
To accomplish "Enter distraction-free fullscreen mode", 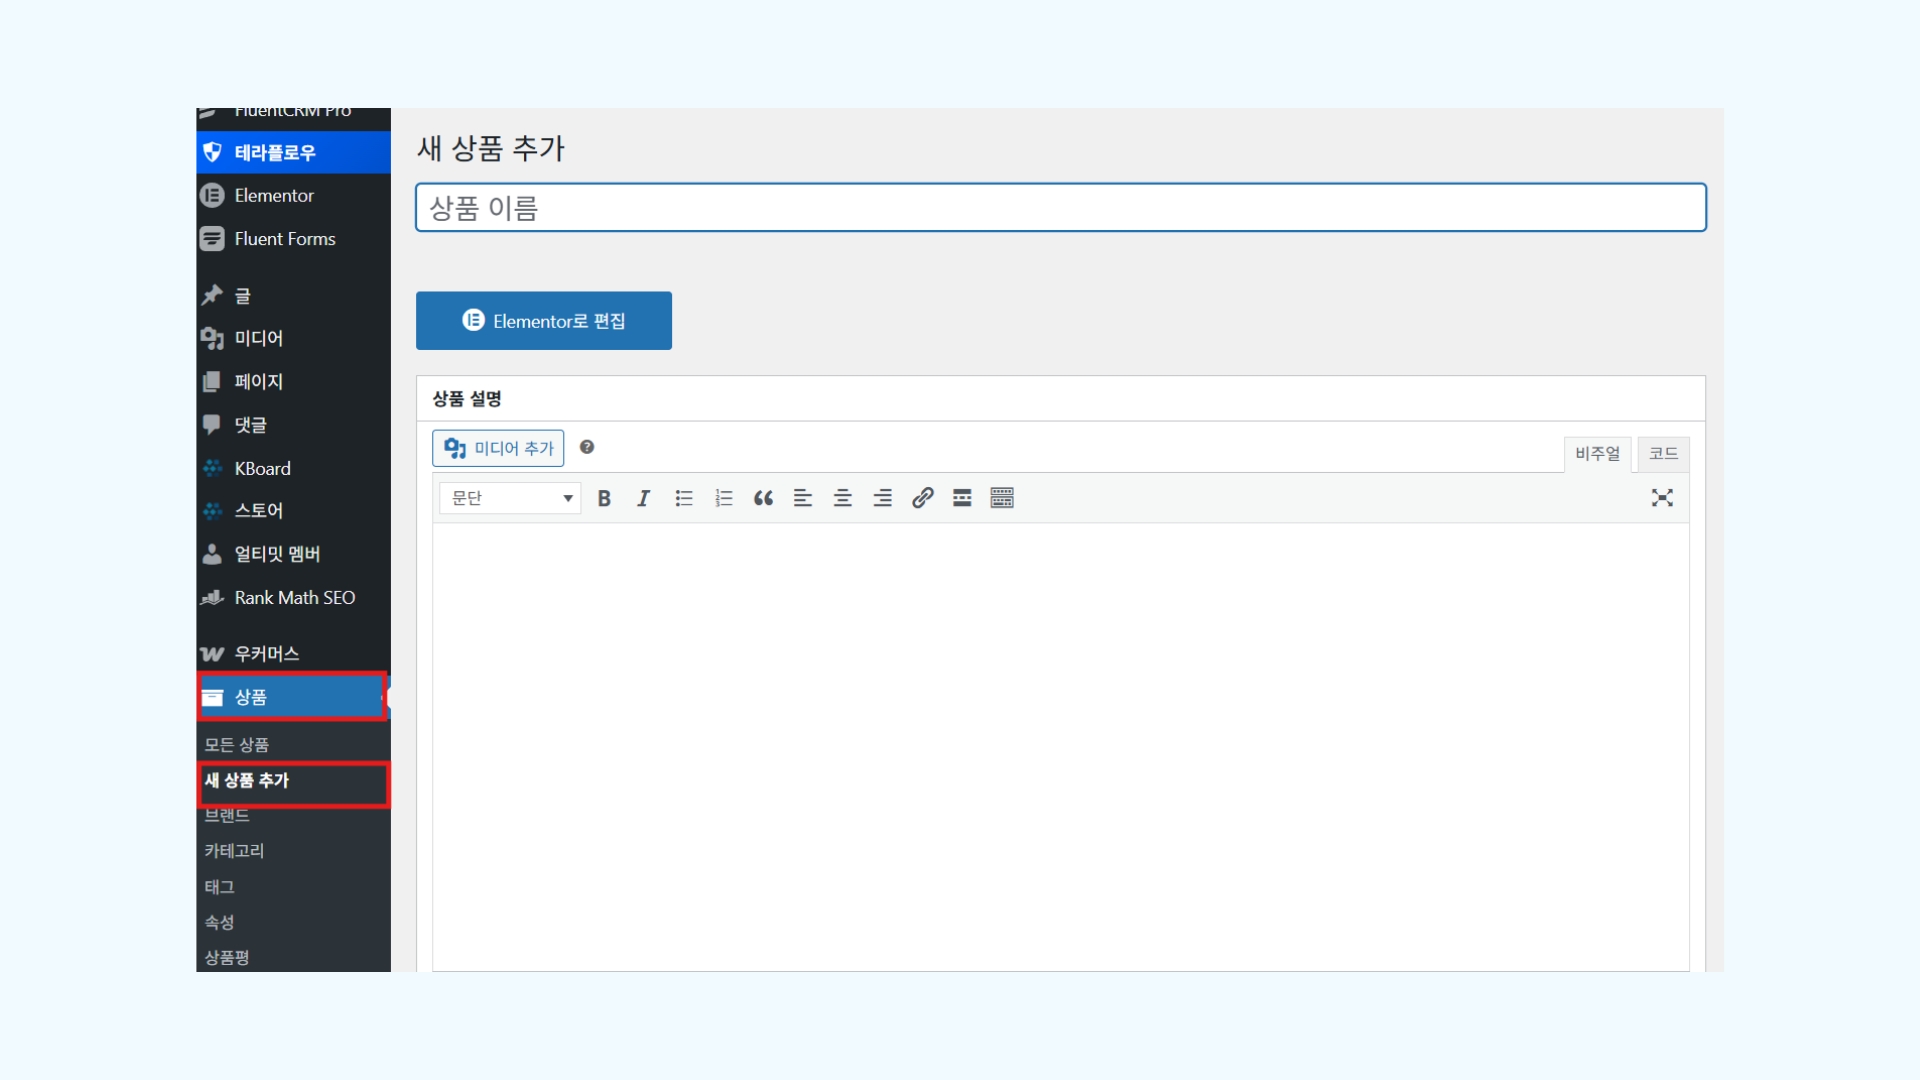I will (1662, 498).
